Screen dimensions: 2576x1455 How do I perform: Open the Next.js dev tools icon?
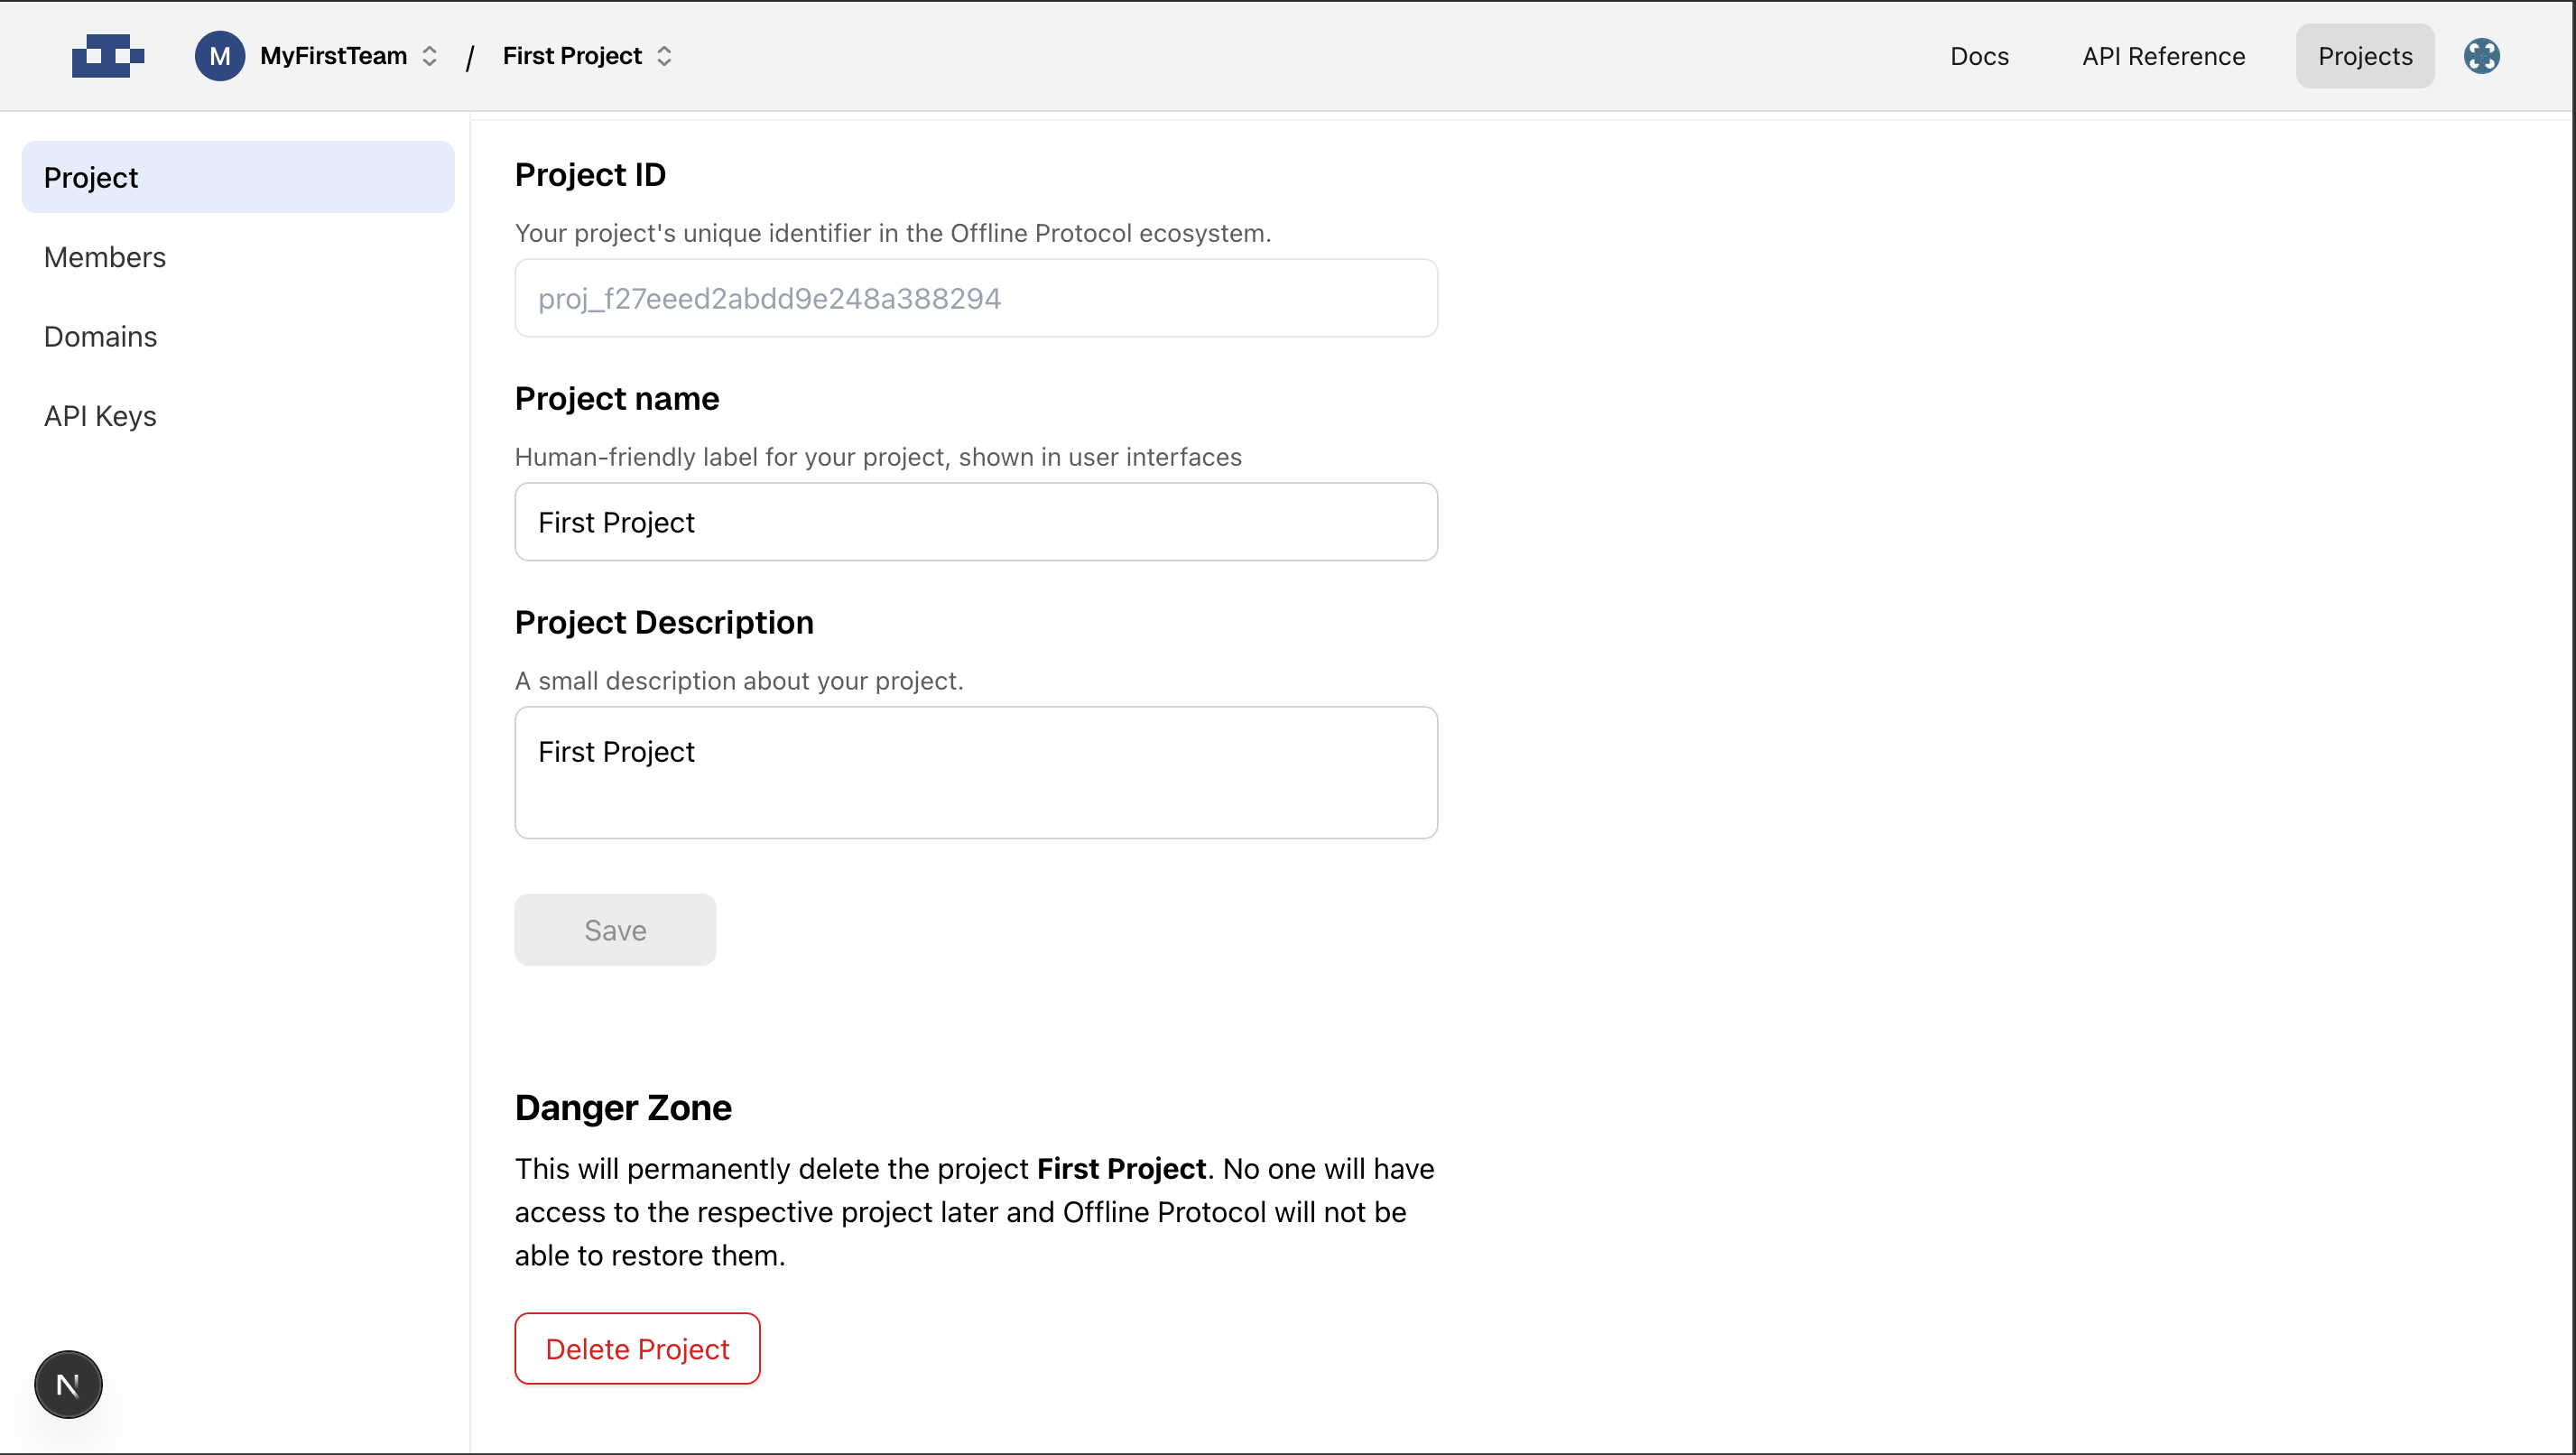(x=67, y=1384)
